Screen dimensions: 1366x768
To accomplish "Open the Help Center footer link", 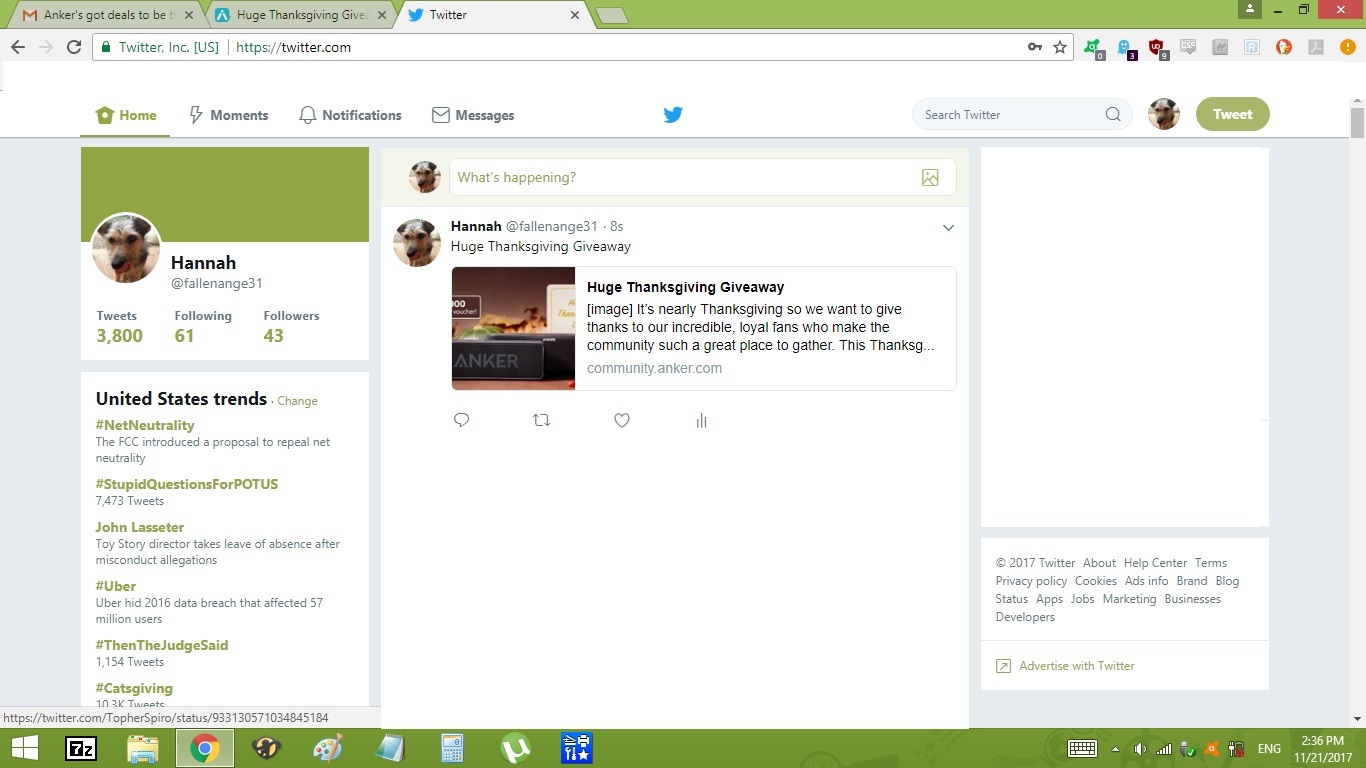I will (1155, 563).
